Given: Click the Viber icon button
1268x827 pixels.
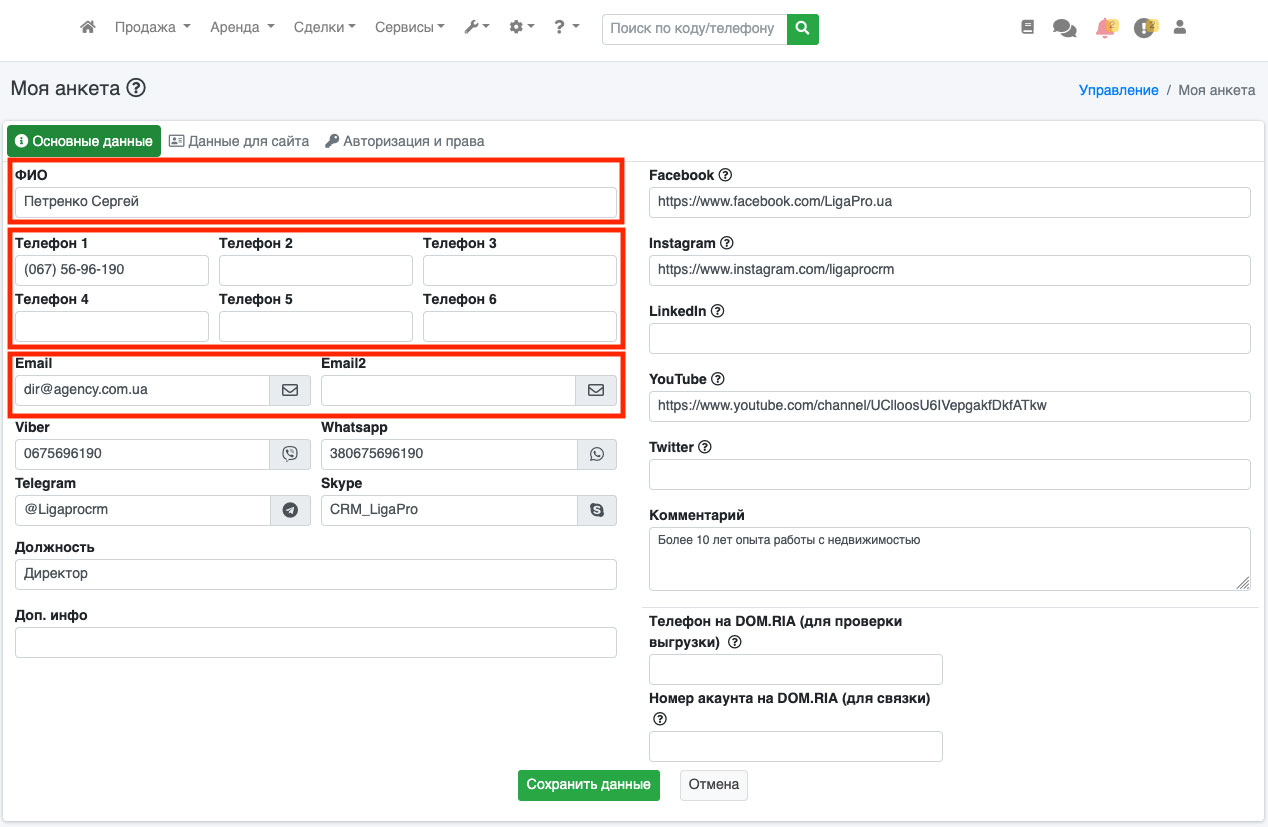Looking at the screenshot, I should 290,454.
